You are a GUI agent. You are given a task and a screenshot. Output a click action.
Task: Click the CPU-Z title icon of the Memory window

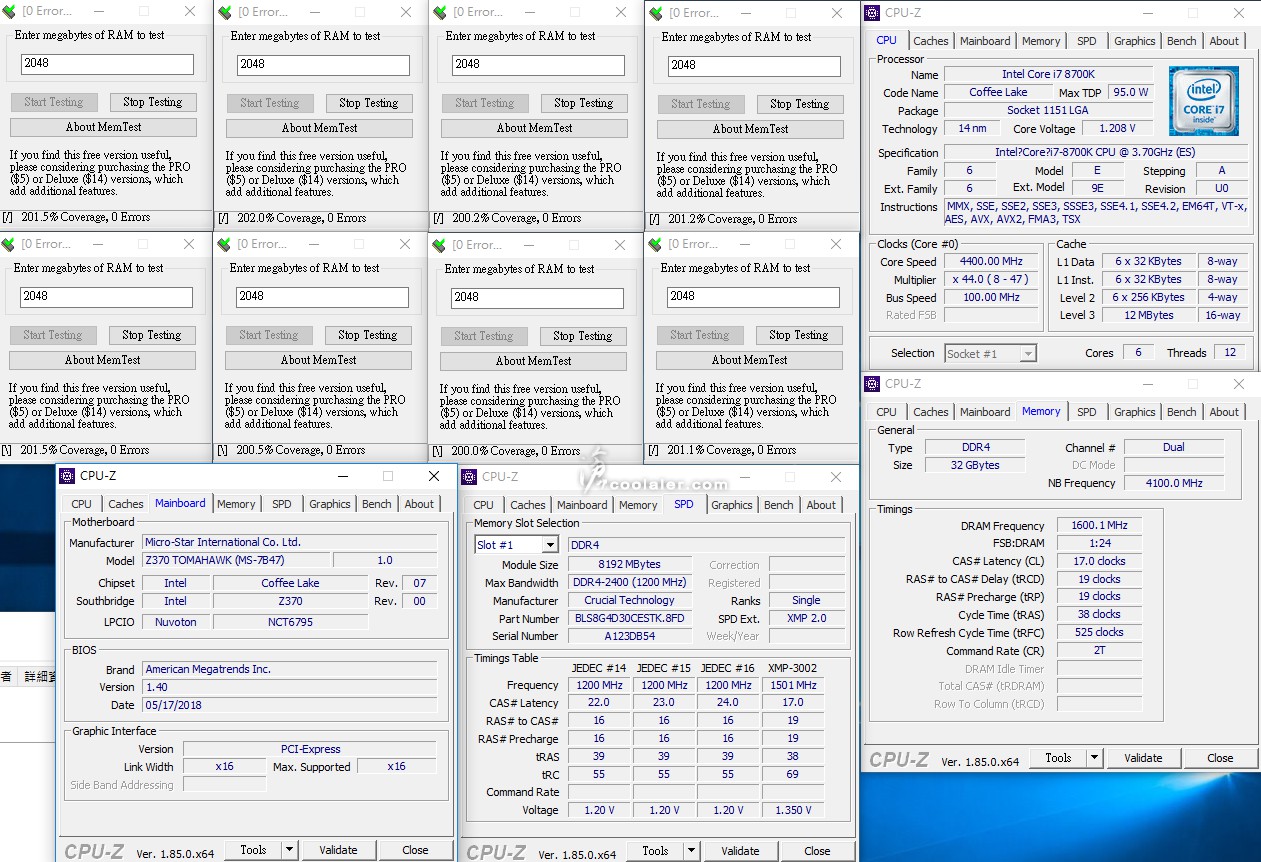(x=873, y=384)
